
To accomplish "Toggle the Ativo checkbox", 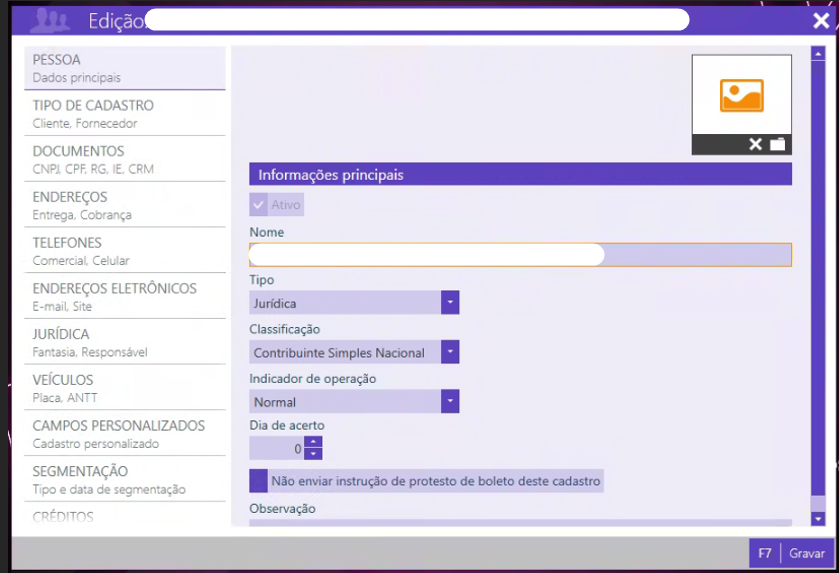I will click(259, 205).
